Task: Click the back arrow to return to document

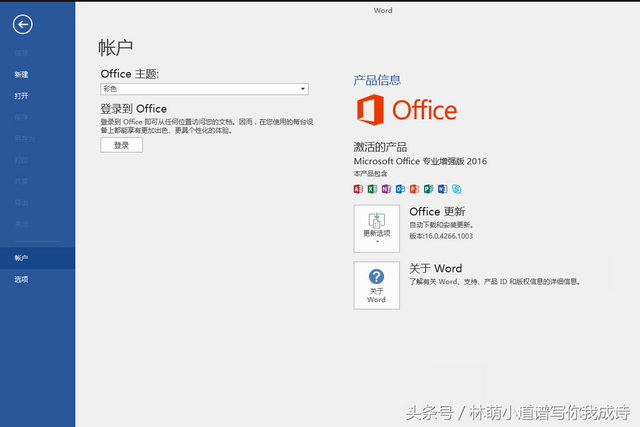Action: tap(22, 24)
